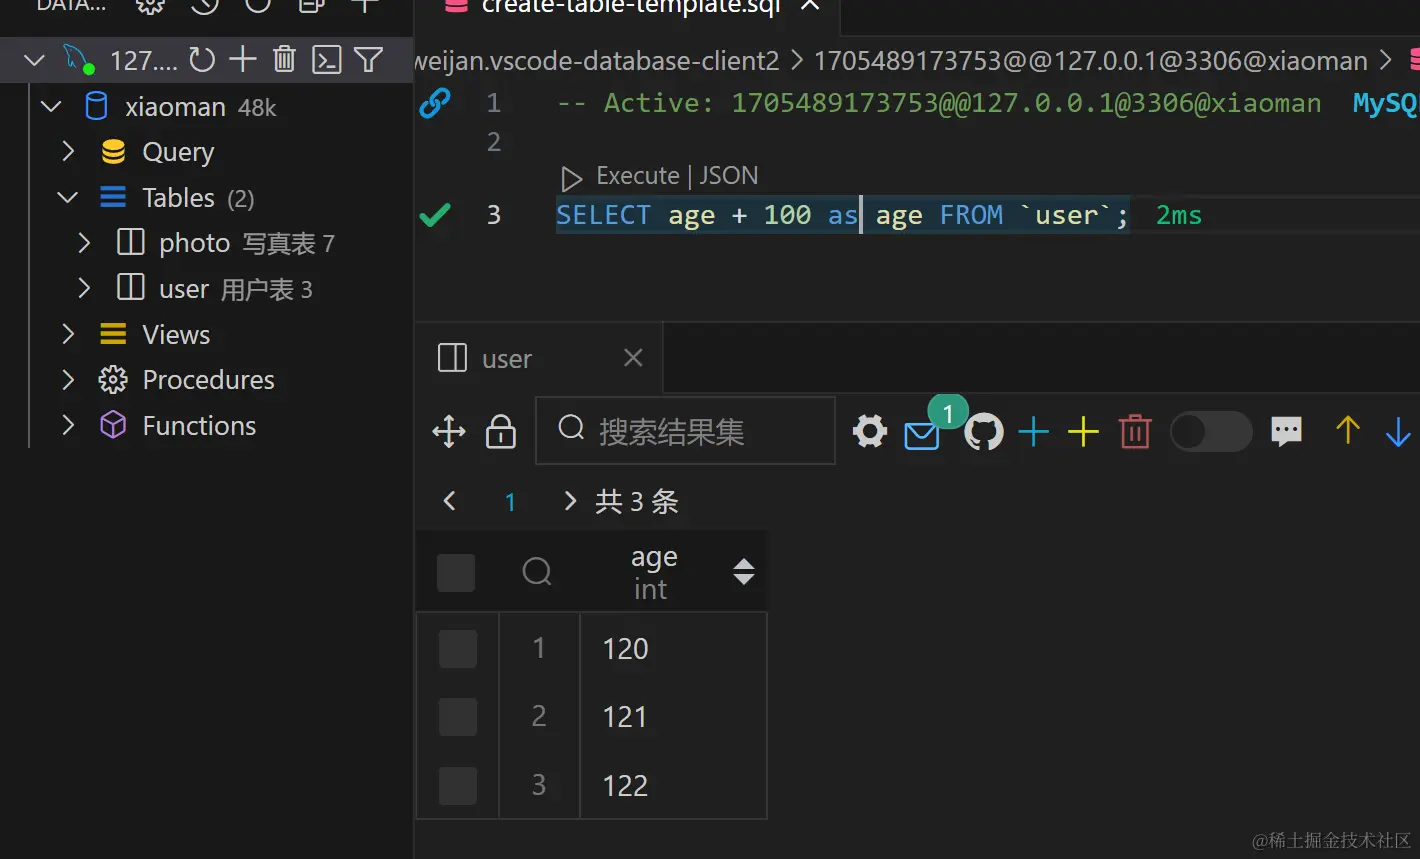Image resolution: width=1420 pixels, height=859 pixels.
Task: Open the mail icon with badge 1
Action: 922,436
